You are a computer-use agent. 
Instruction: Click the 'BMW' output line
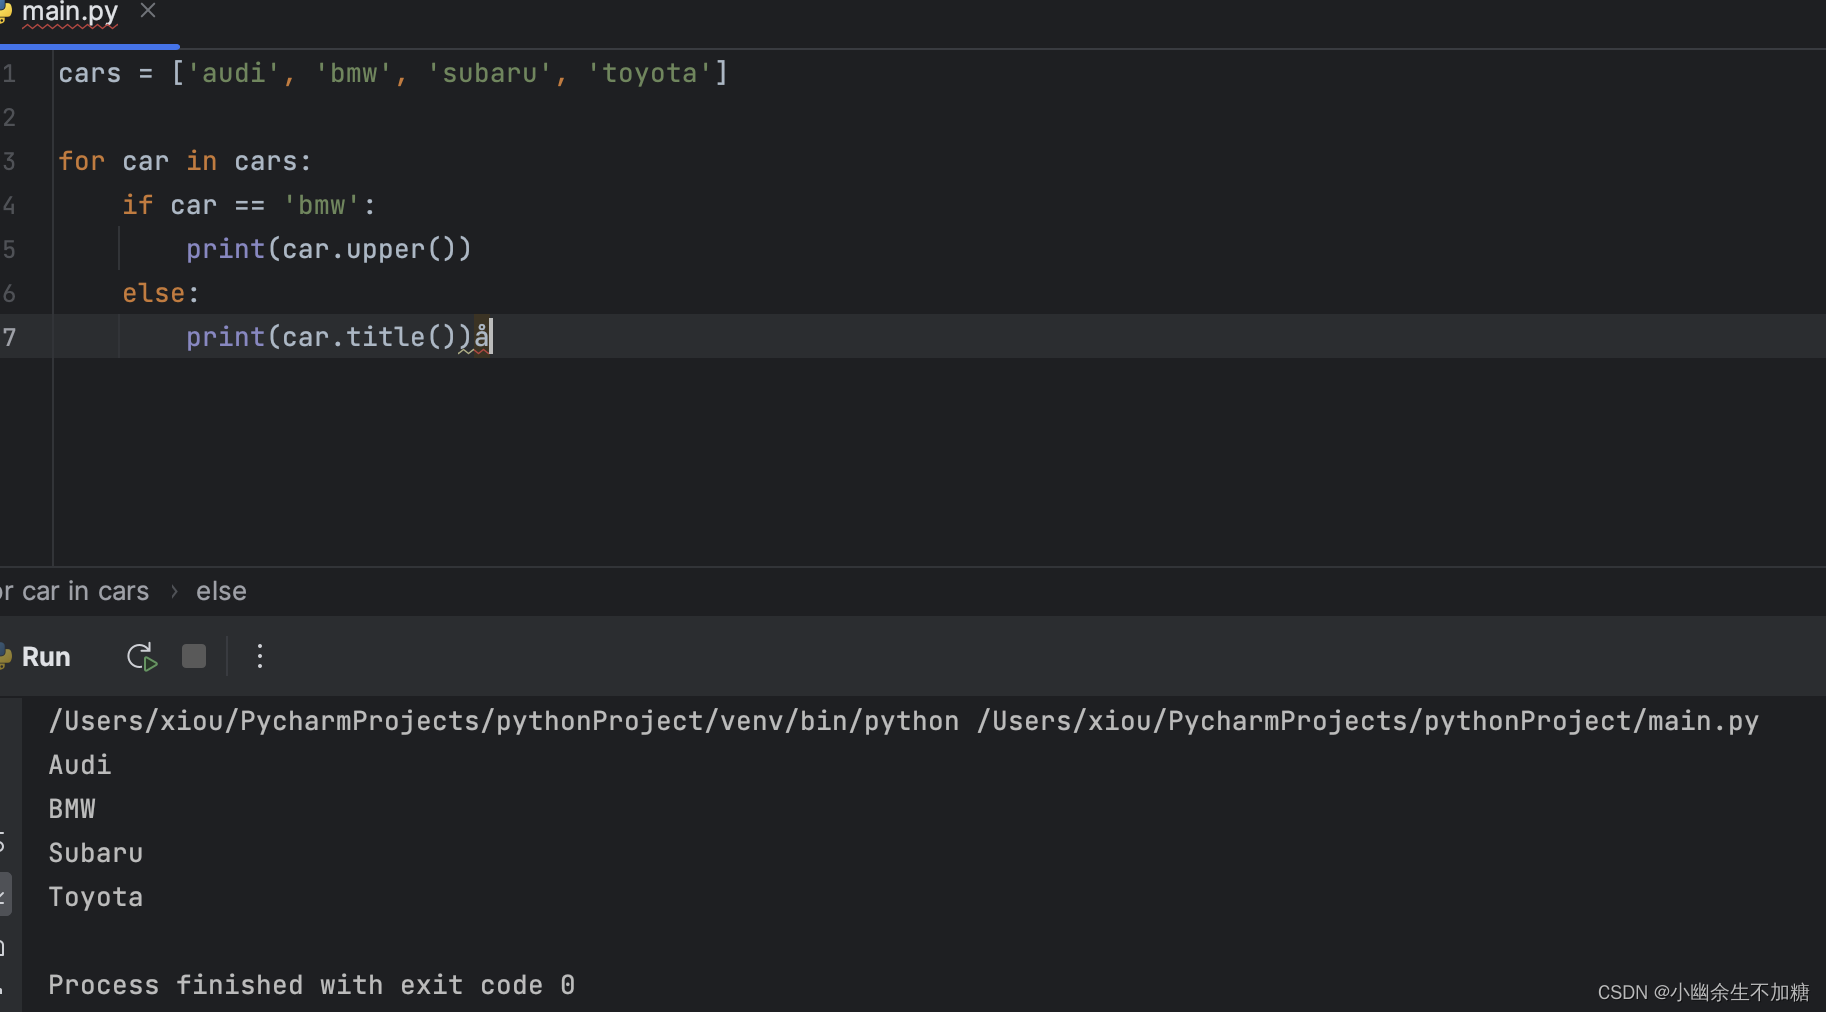coord(72,809)
